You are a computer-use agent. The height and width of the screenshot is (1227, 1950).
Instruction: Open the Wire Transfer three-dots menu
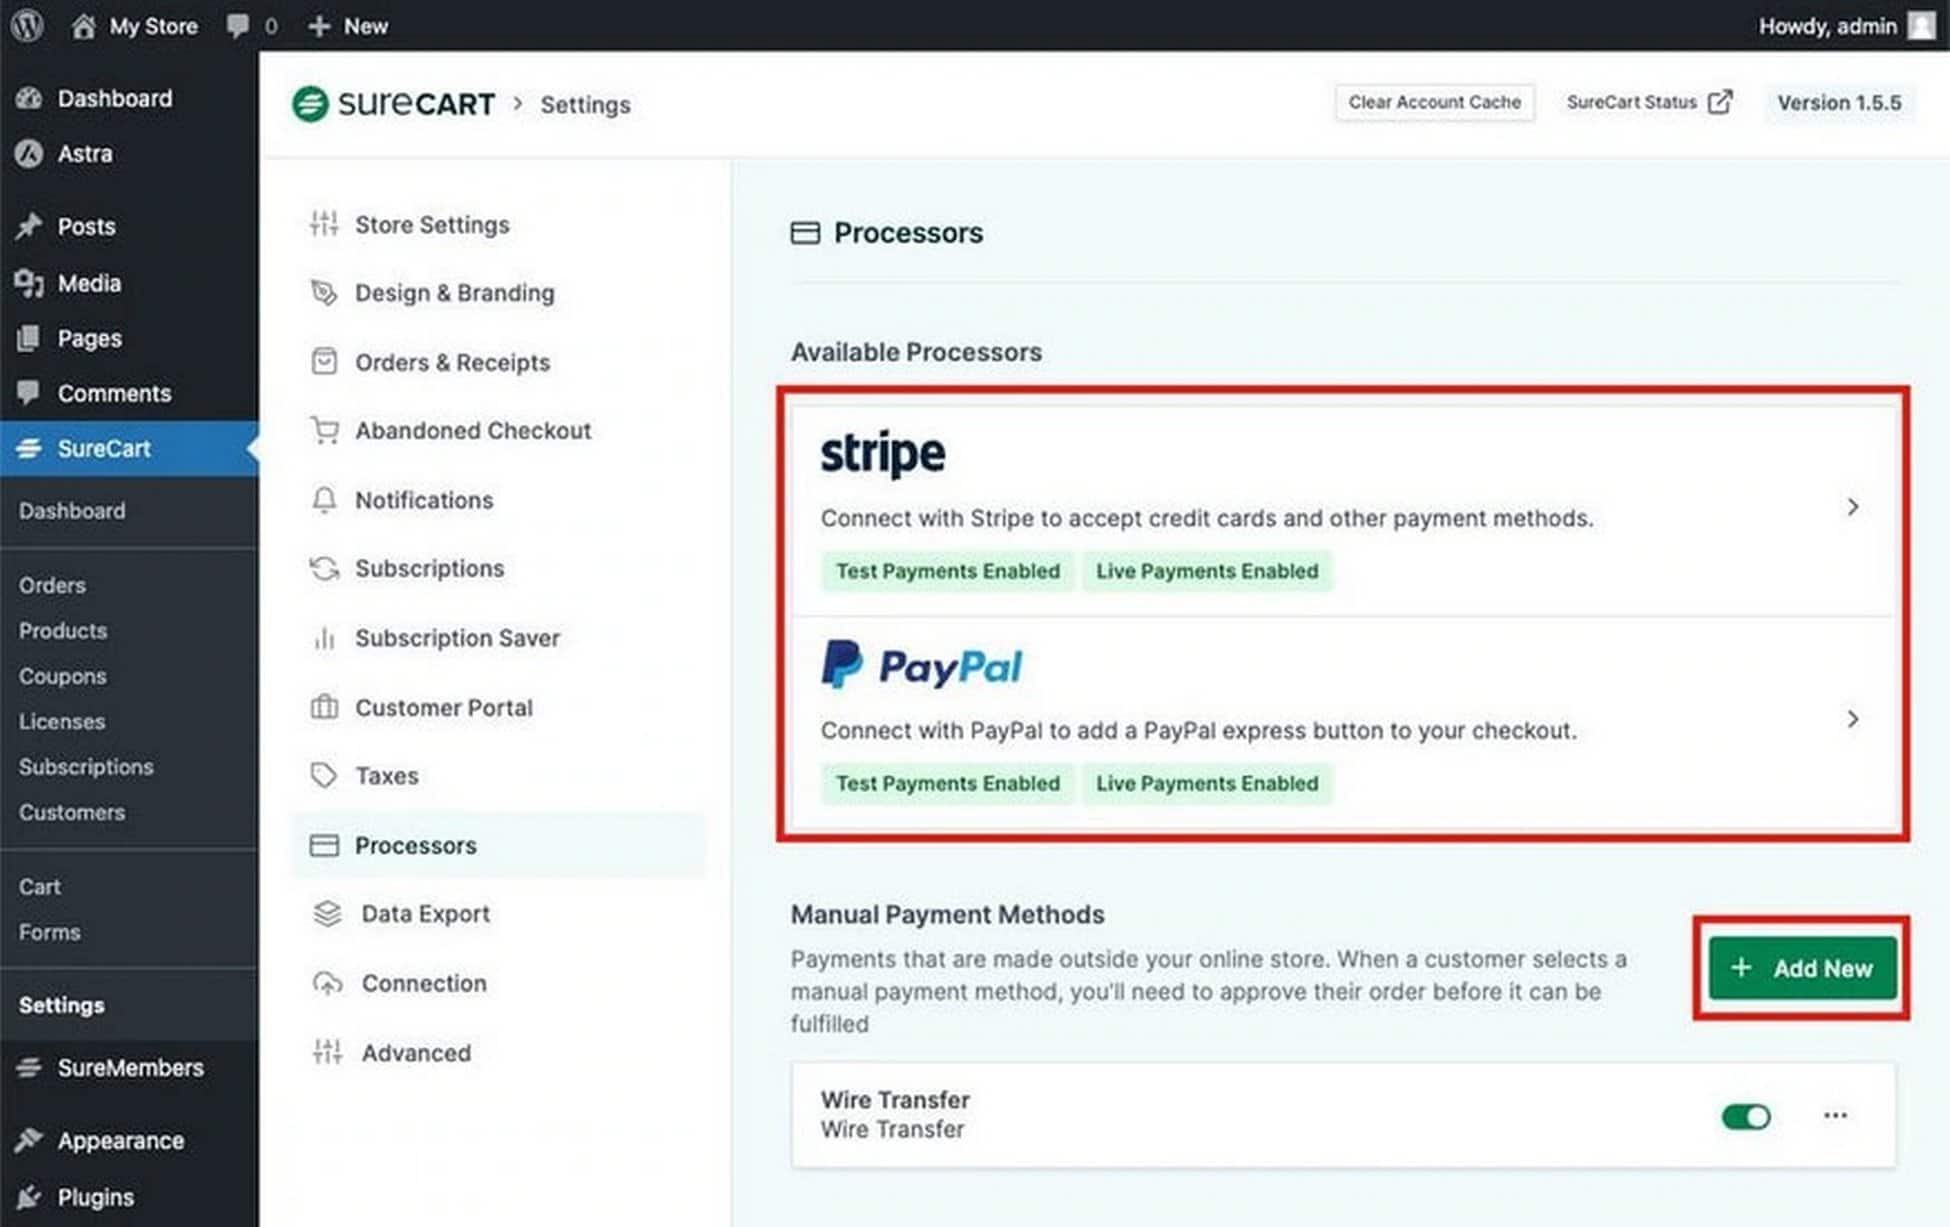tap(1835, 1115)
